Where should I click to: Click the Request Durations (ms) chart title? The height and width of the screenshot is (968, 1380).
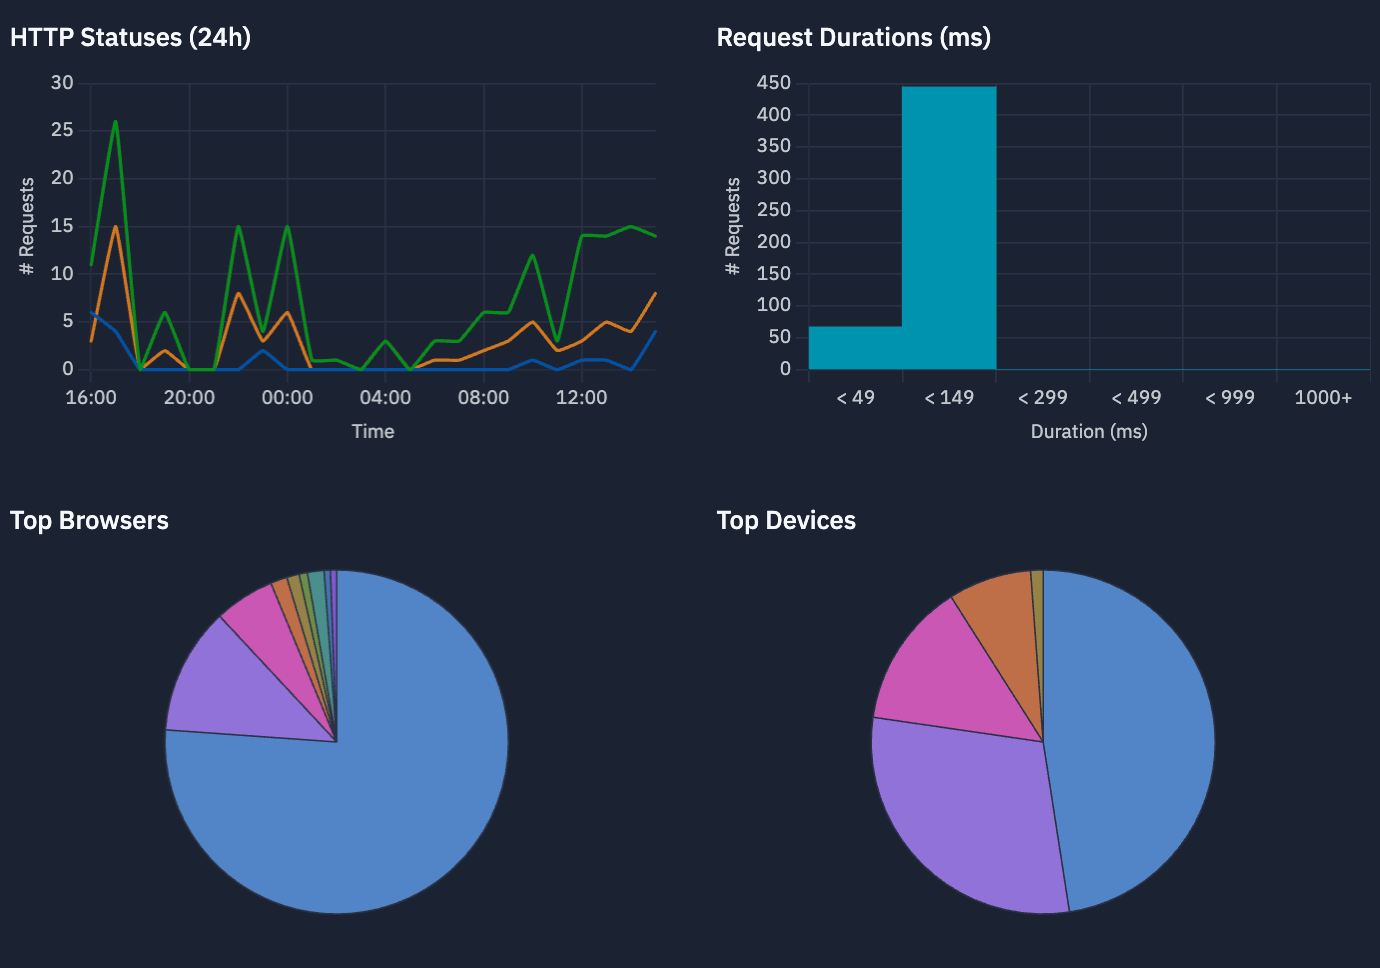click(854, 37)
